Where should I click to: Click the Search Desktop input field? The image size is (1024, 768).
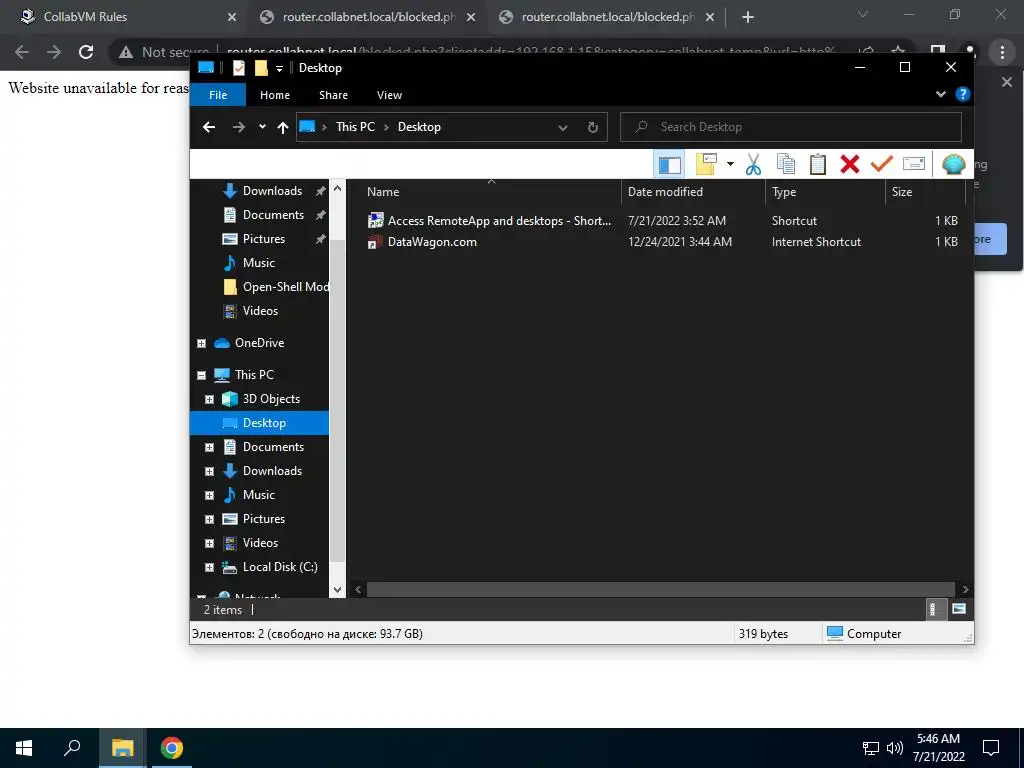click(x=791, y=127)
